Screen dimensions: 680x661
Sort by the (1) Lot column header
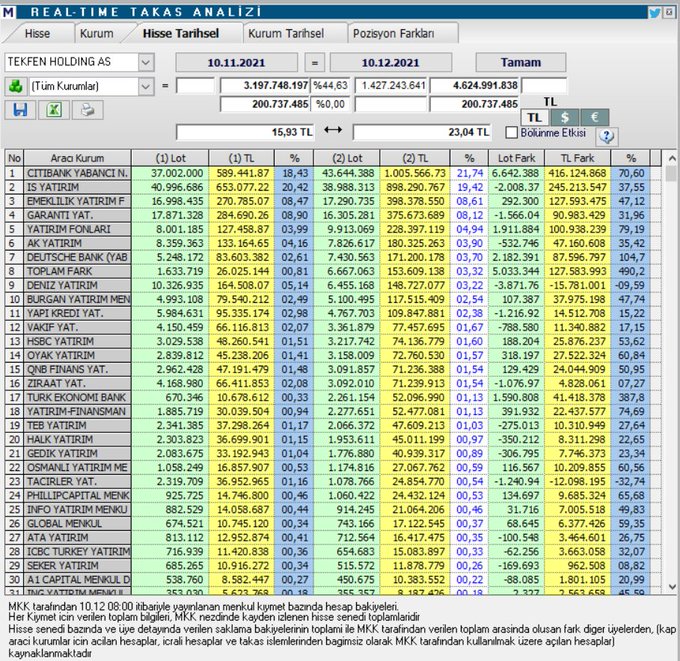click(170, 158)
